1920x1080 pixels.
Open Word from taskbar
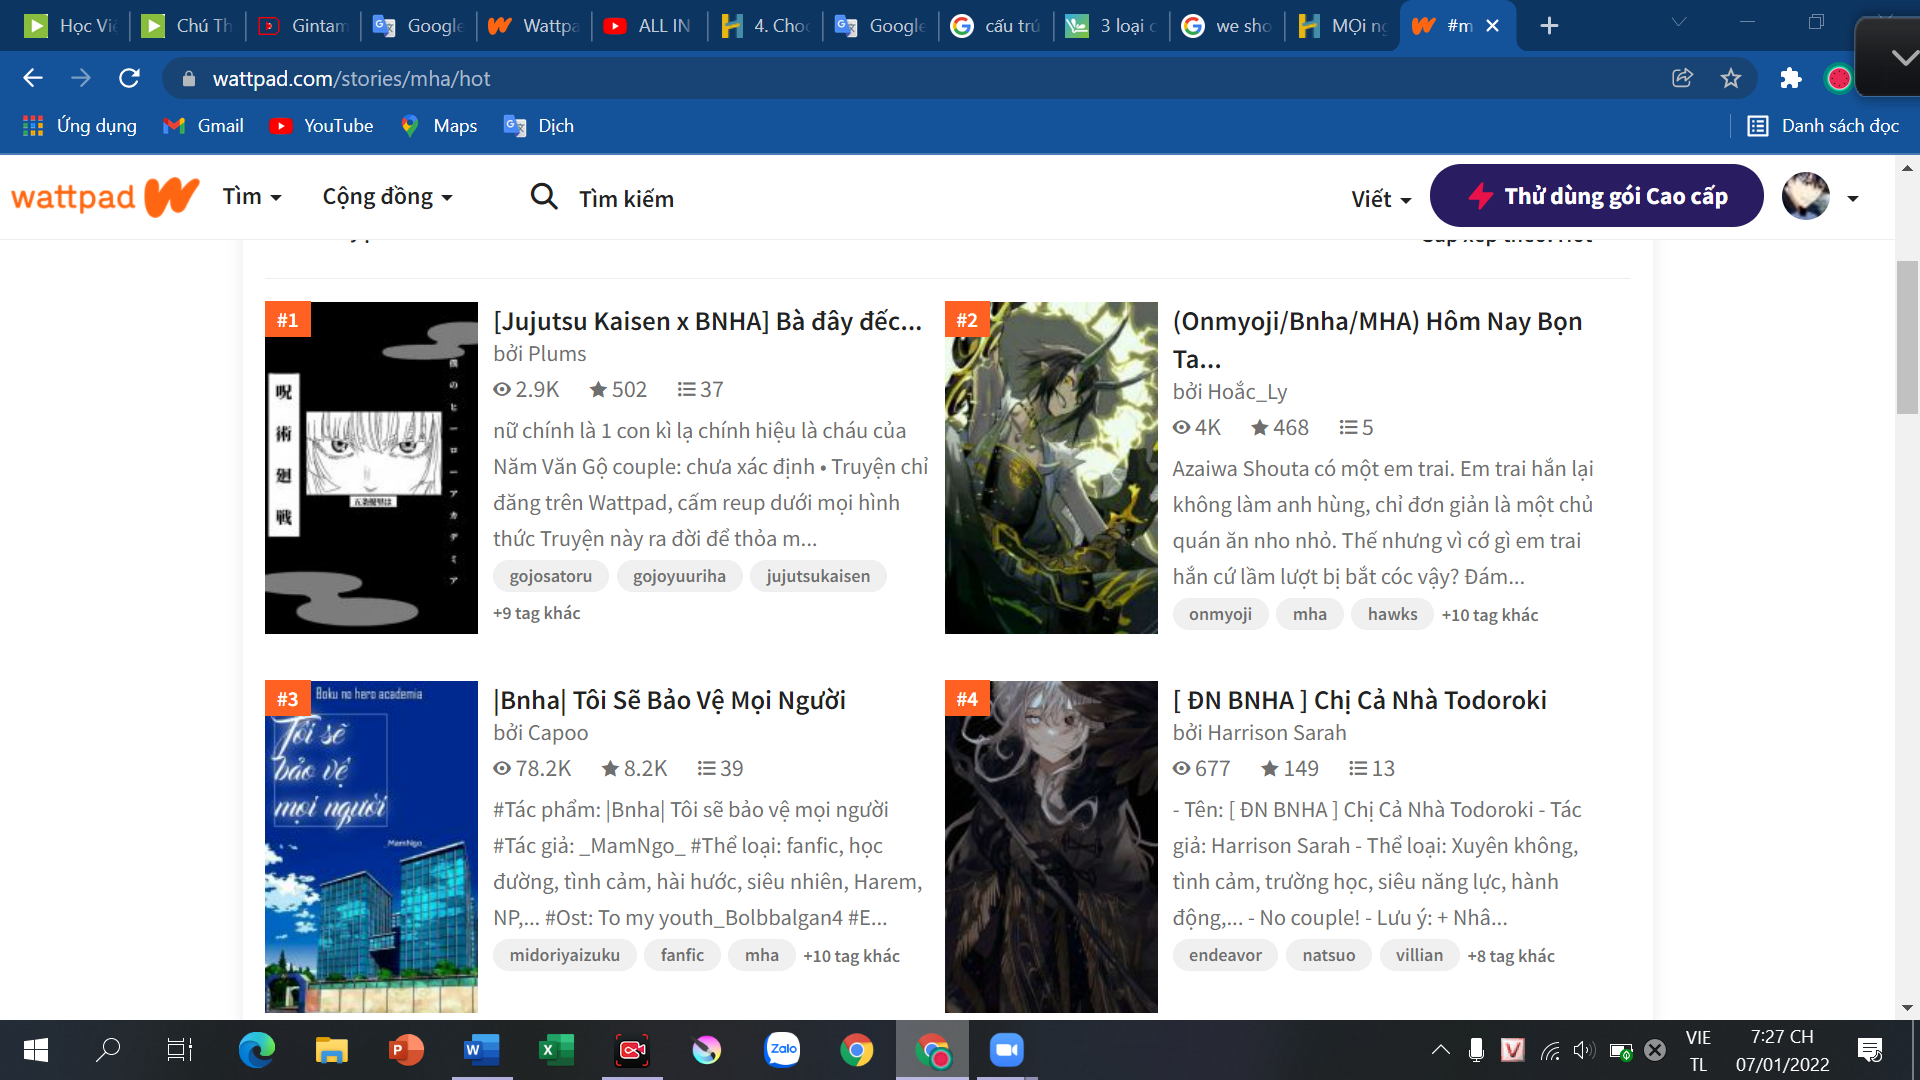point(481,1050)
